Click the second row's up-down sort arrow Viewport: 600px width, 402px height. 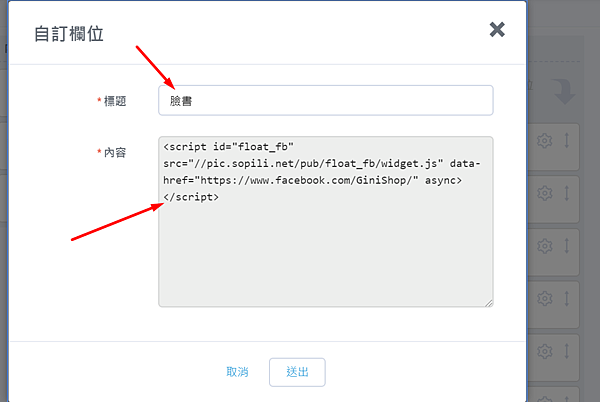coord(566,193)
